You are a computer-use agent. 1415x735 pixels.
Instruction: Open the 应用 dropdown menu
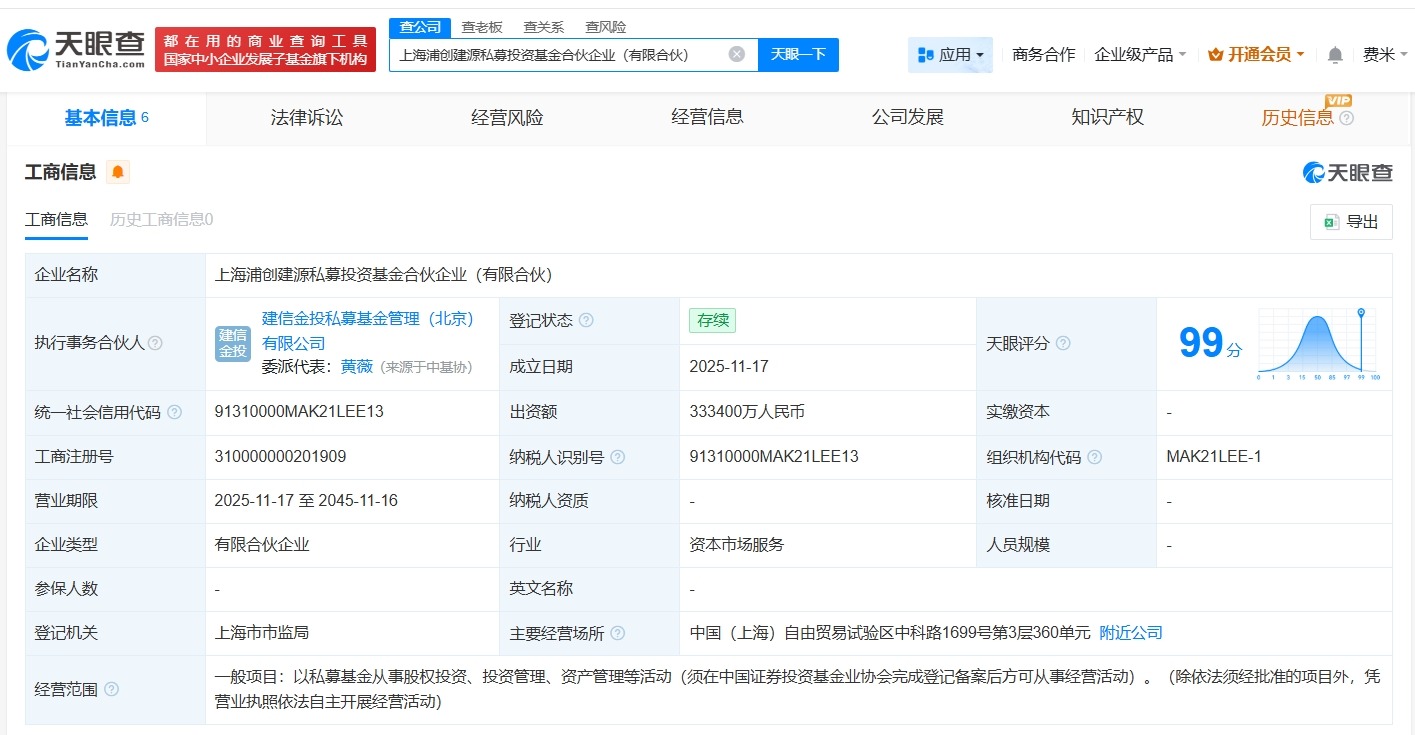pos(950,55)
